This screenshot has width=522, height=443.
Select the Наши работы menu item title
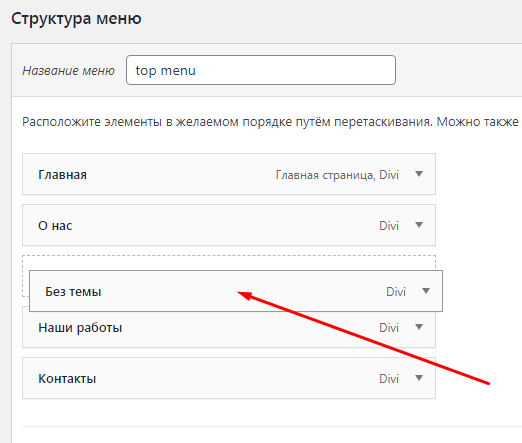click(80, 328)
